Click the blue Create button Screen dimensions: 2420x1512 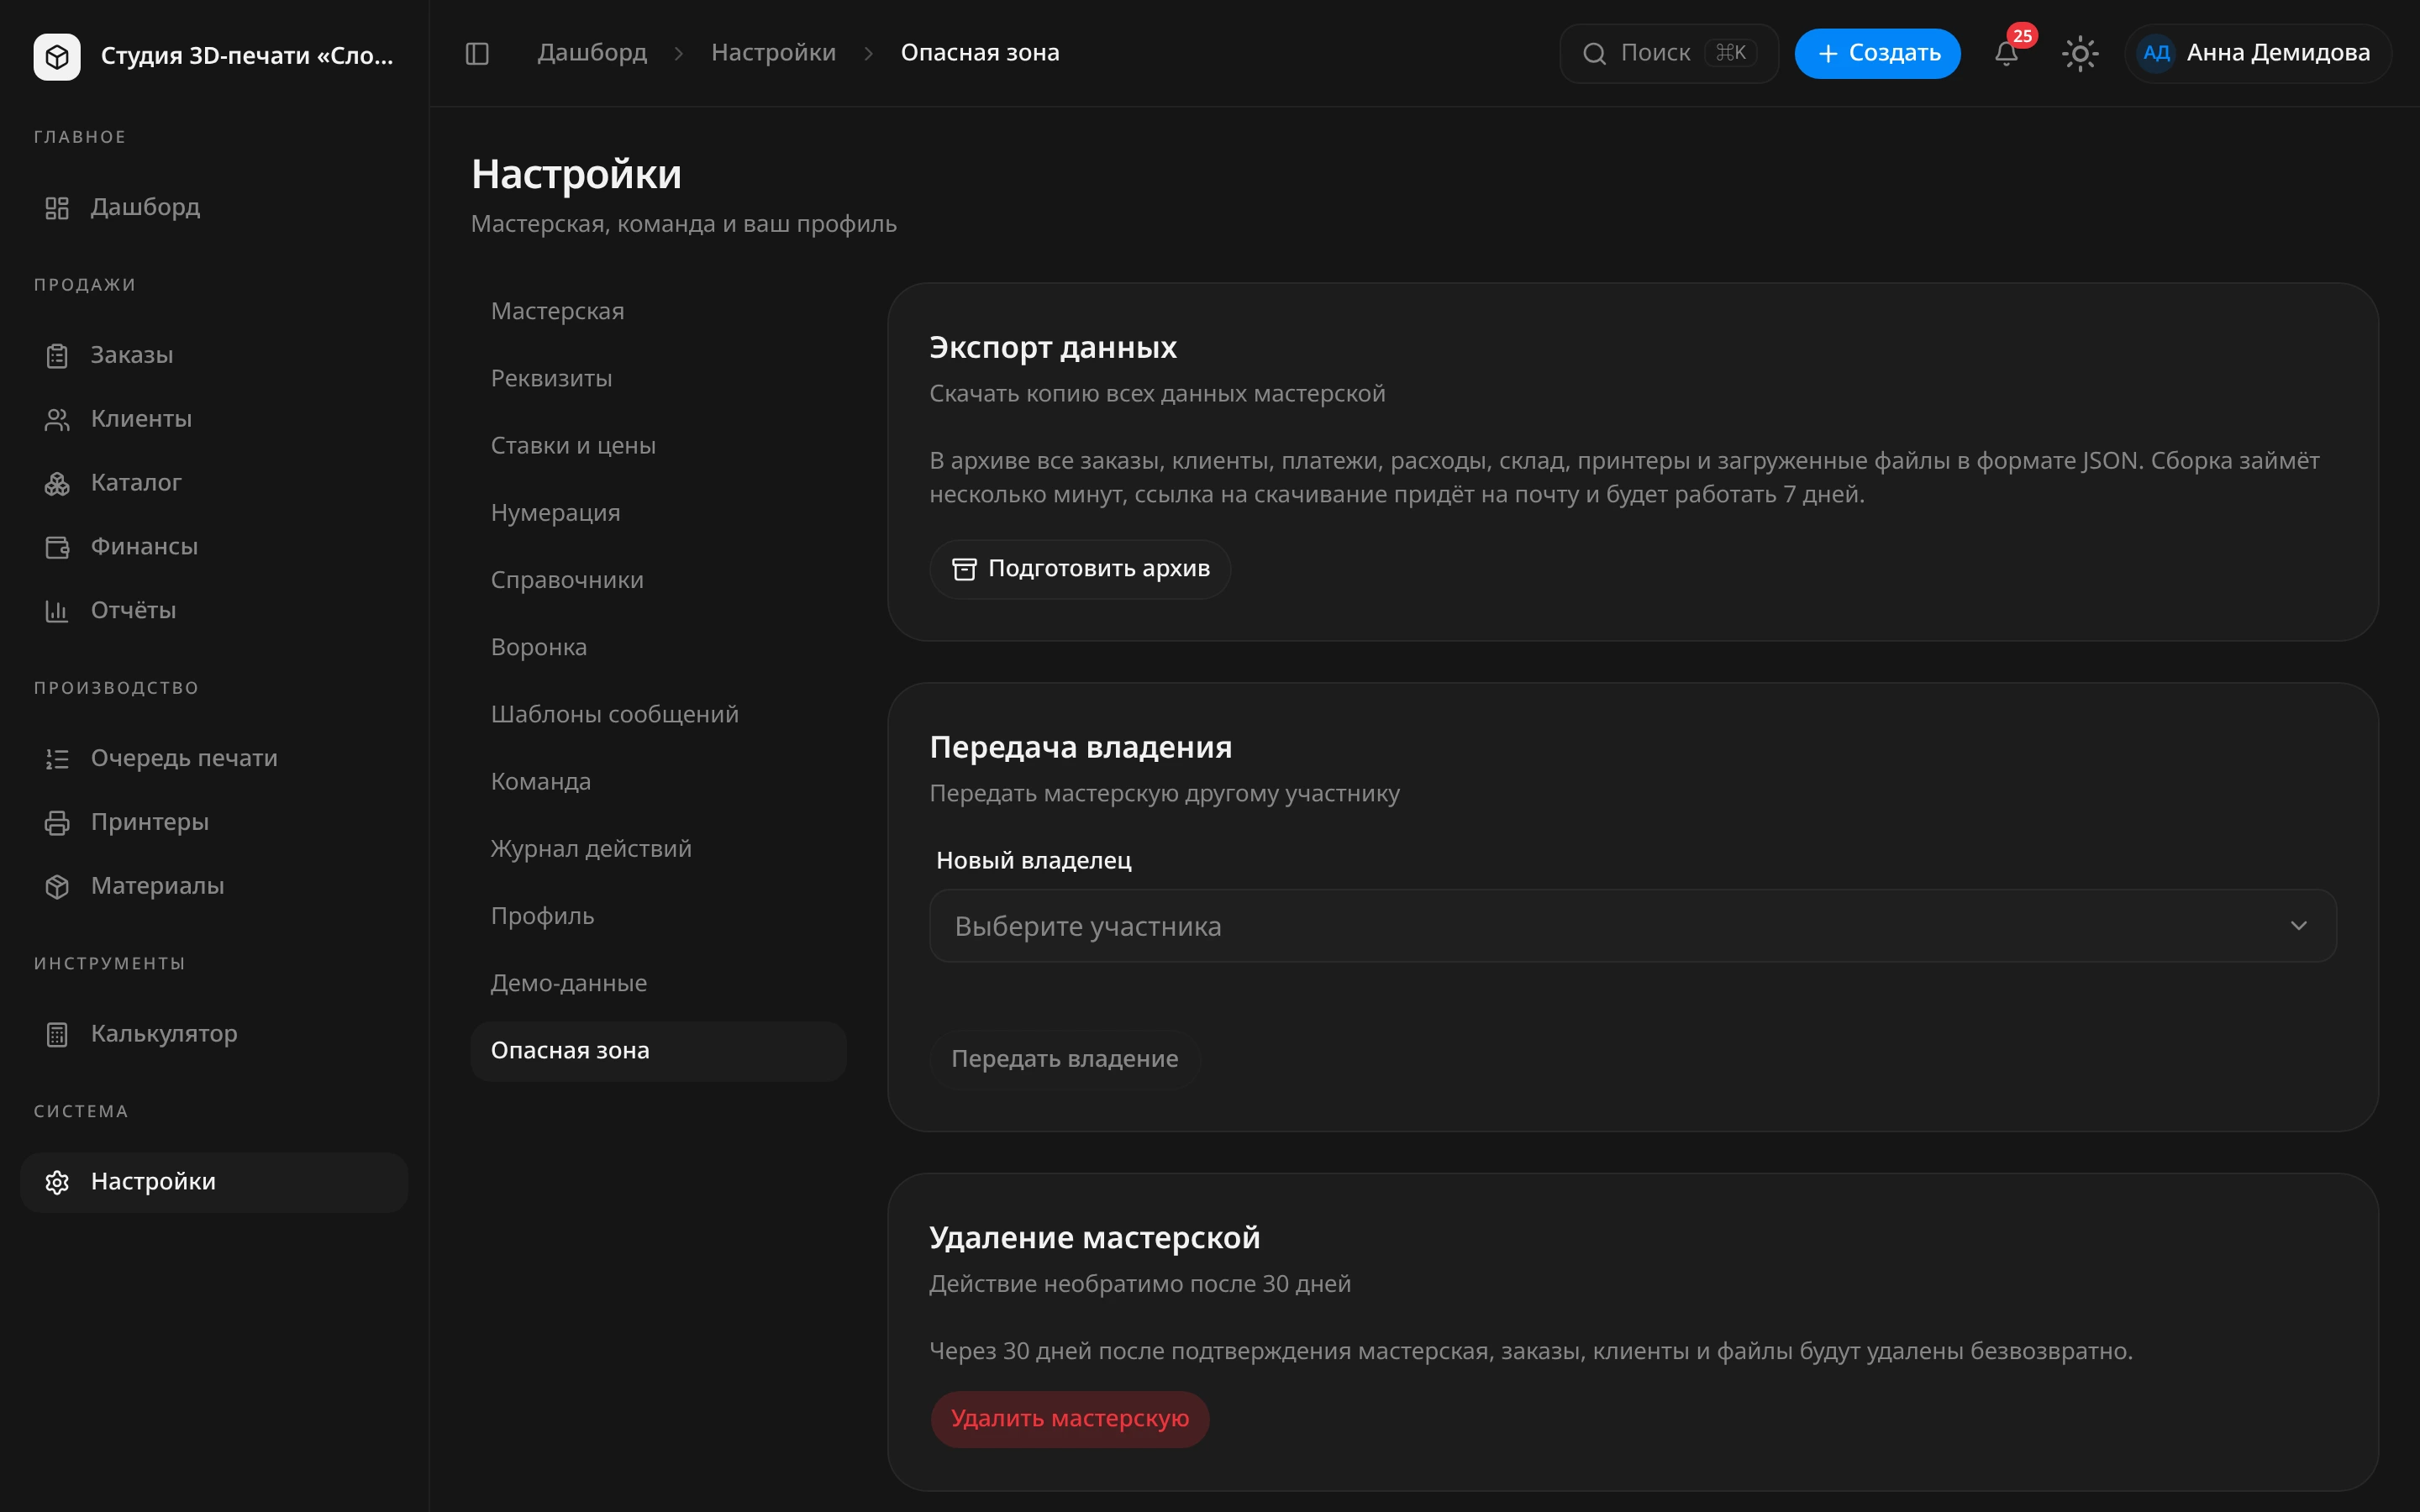[x=1877, y=53]
